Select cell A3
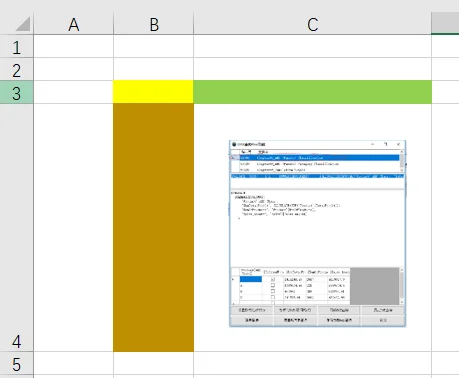Image resolution: width=459 pixels, height=378 pixels. pyautogui.click(x=73, y=92)
